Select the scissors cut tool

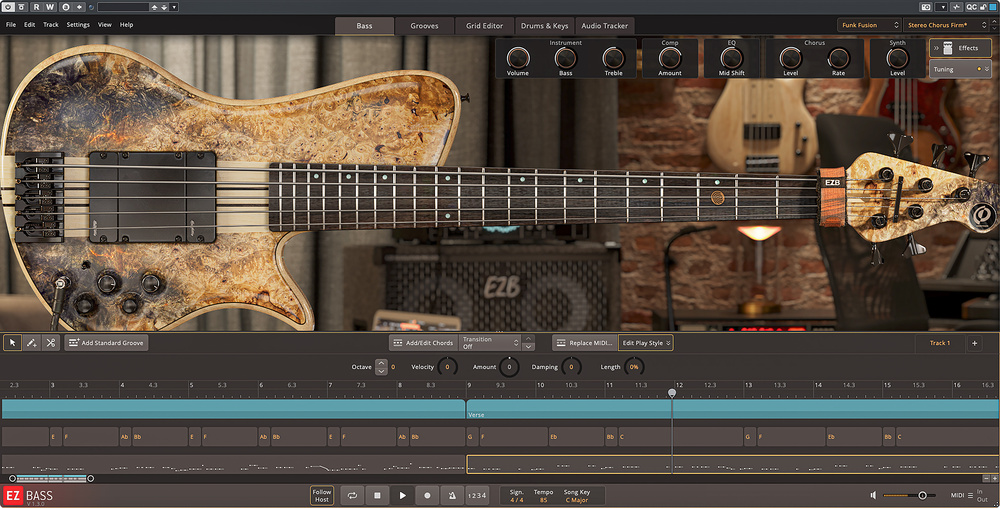tap(51, 343)
